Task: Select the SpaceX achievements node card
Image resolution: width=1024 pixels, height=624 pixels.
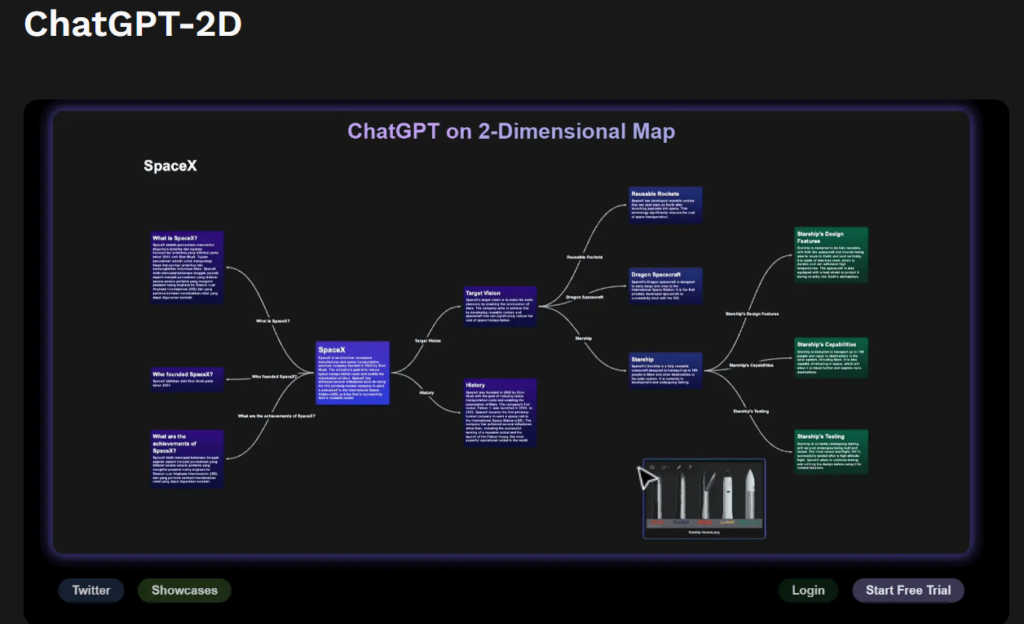Action: pyautogui.click(x=187, y=458)
